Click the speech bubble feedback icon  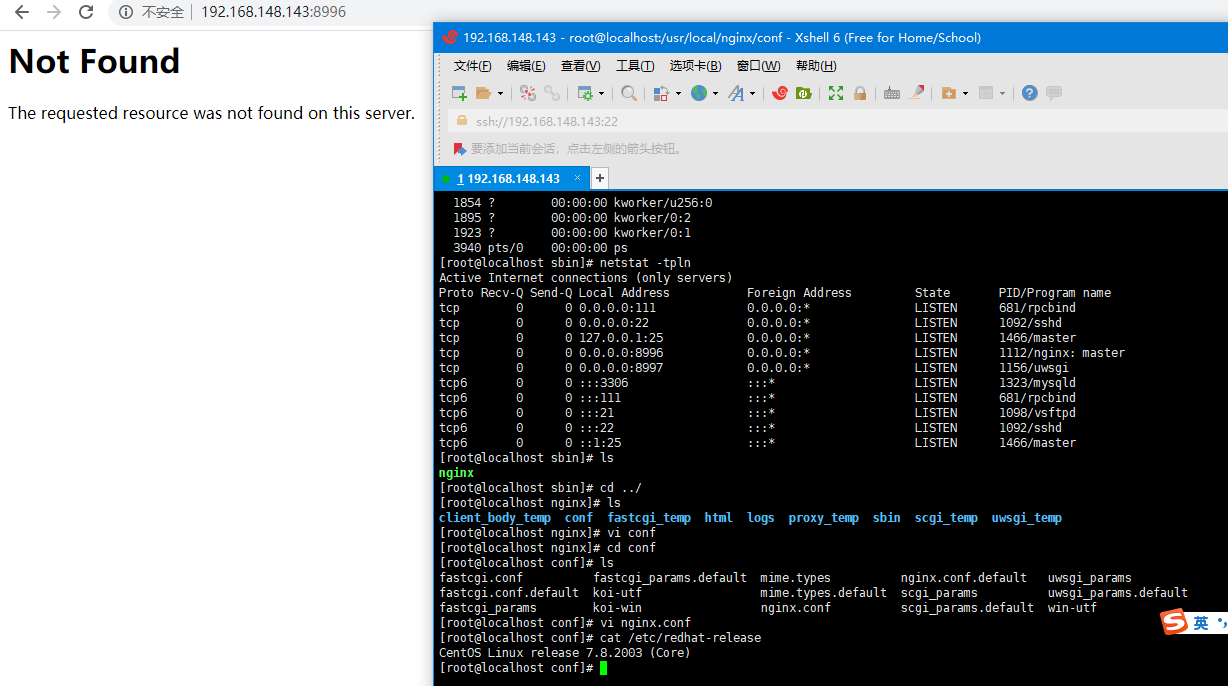point(1054,93)
